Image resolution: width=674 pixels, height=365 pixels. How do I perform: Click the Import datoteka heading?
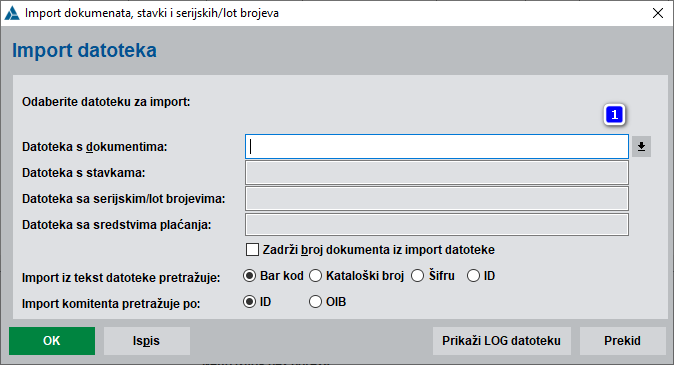click(x=84, y=50)
